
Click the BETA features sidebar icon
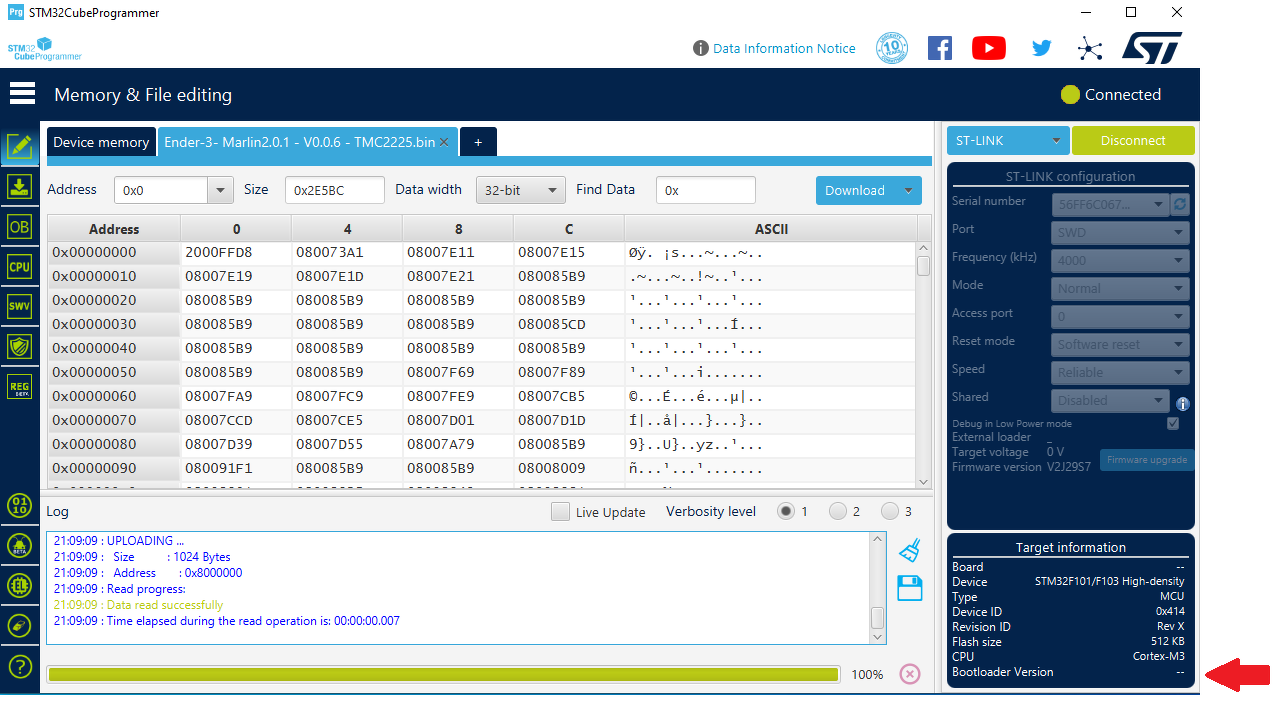[20, 545]
